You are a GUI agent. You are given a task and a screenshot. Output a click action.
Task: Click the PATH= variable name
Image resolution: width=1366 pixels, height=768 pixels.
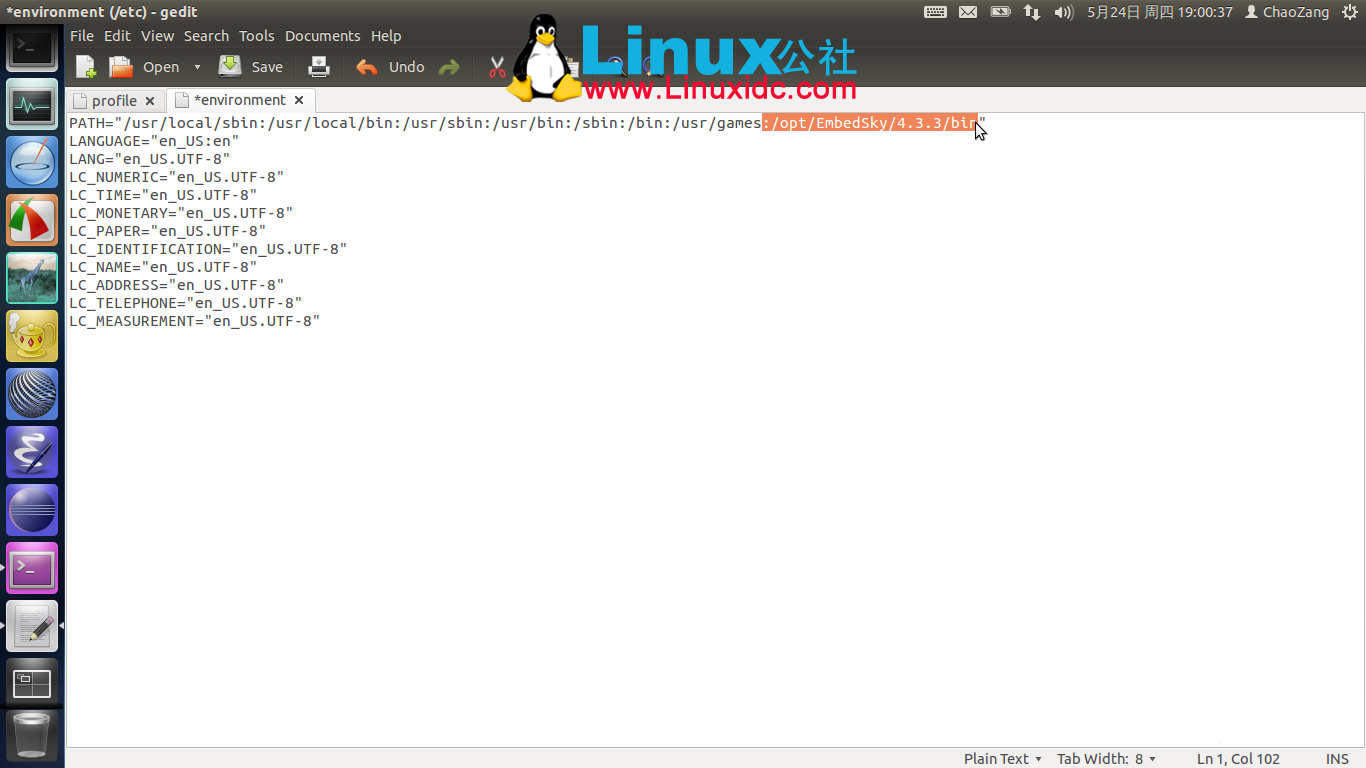91,123
